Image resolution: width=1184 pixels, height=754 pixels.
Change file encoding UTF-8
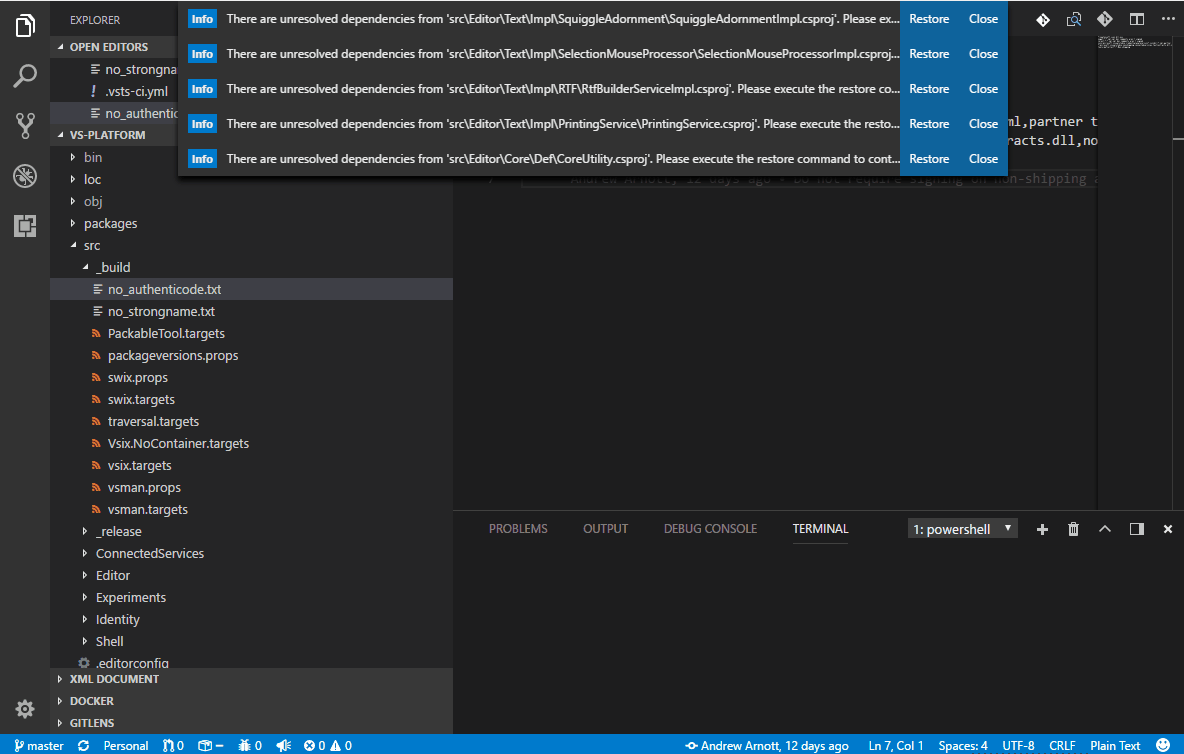click(1018, 745)
